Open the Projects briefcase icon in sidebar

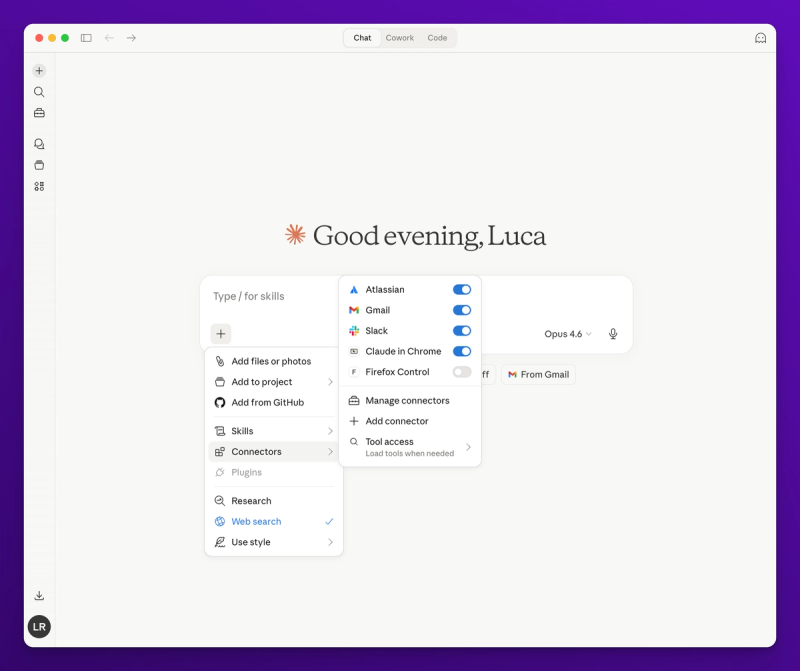[x=38, y=113]
